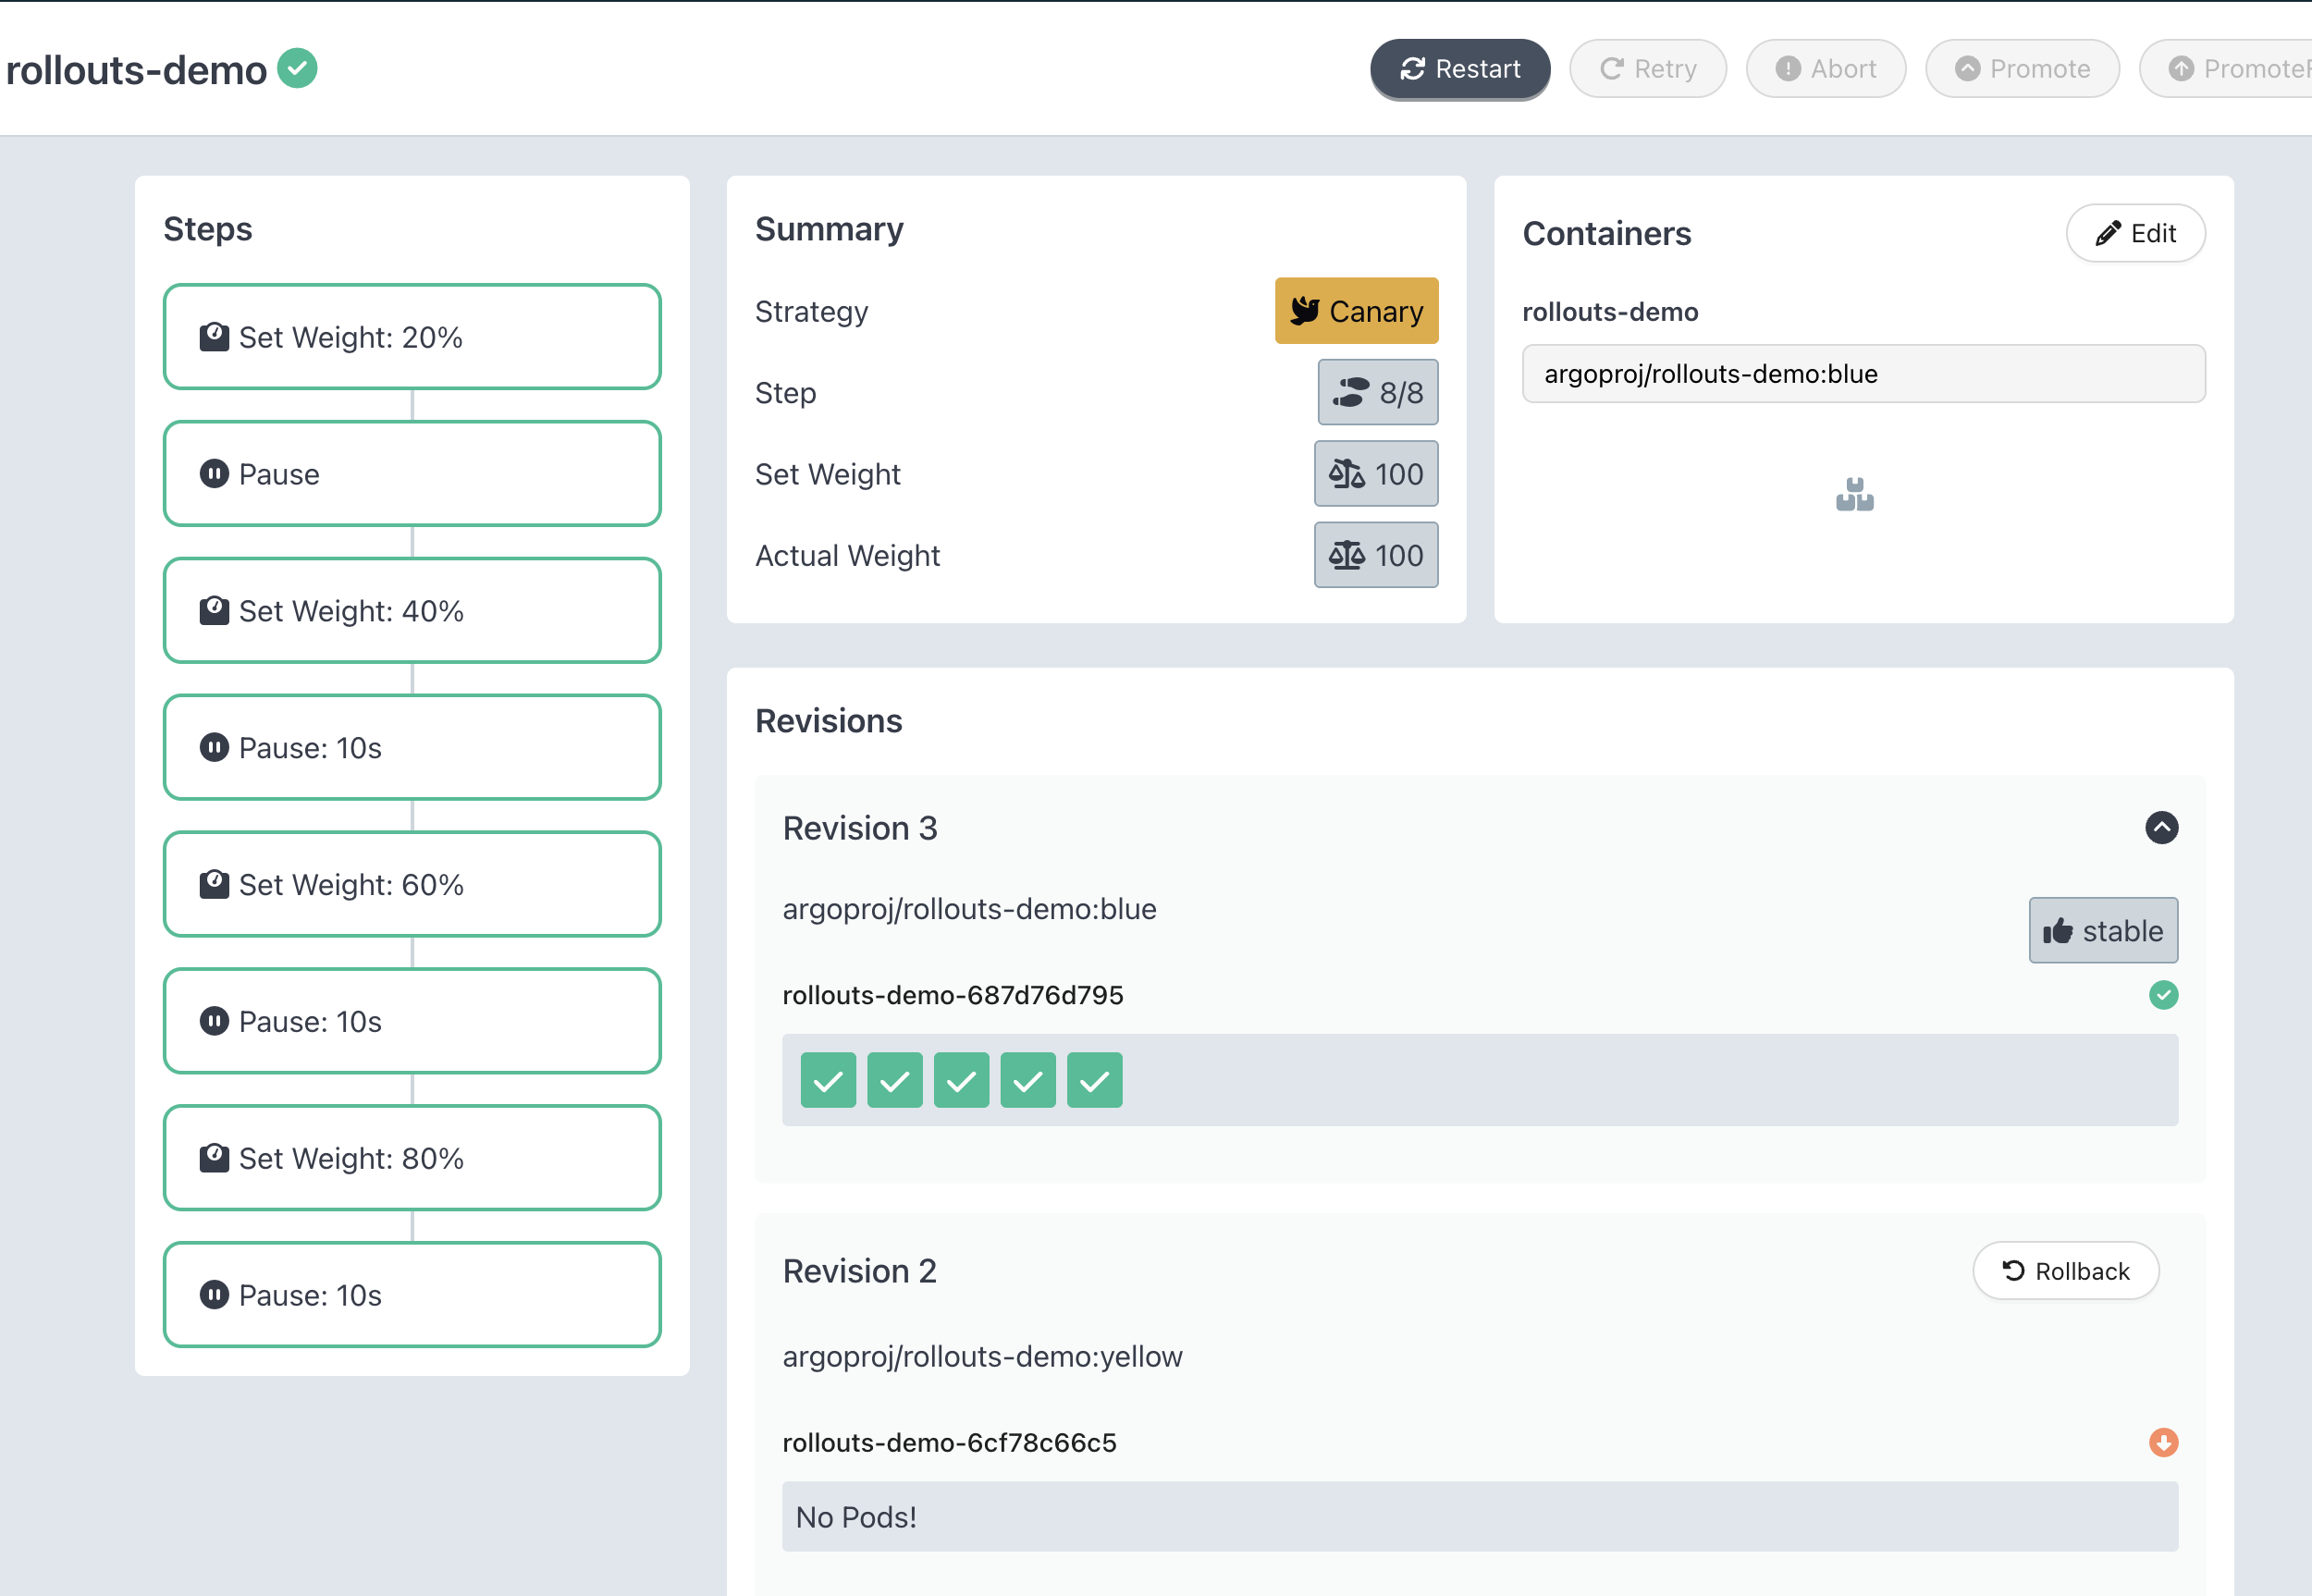Click Edit in the Containers panel
The image size is (2312, 1596).
click(2135, 233)
